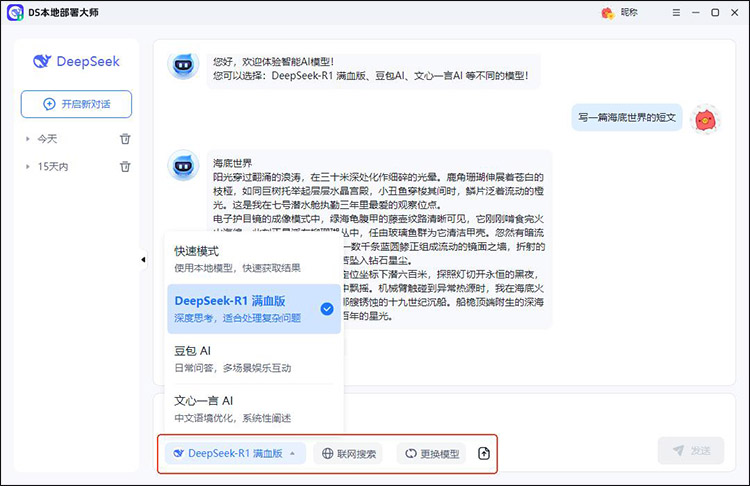Minimize the application window

coord(695,12)
